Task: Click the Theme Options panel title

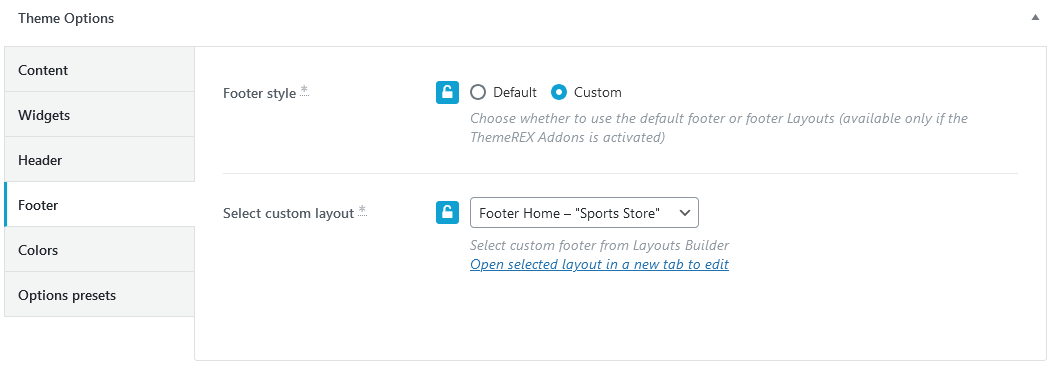Action: [66, 18]
